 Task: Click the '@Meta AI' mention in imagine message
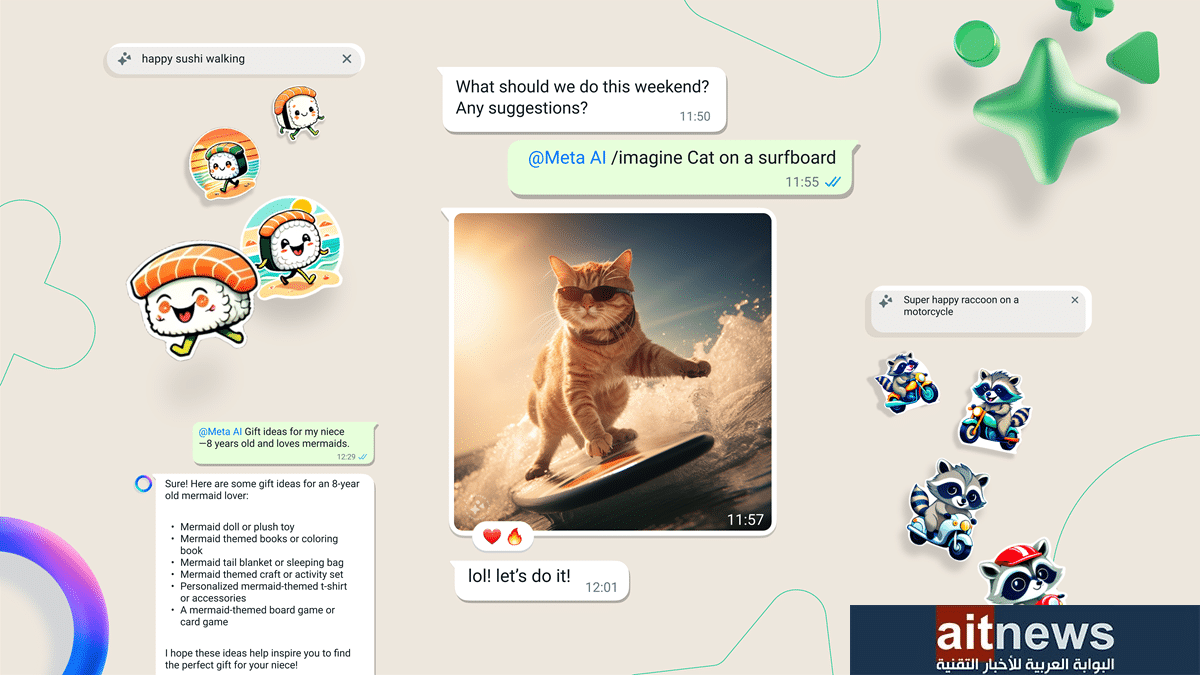pyautogui.click(x=567, y=157)
